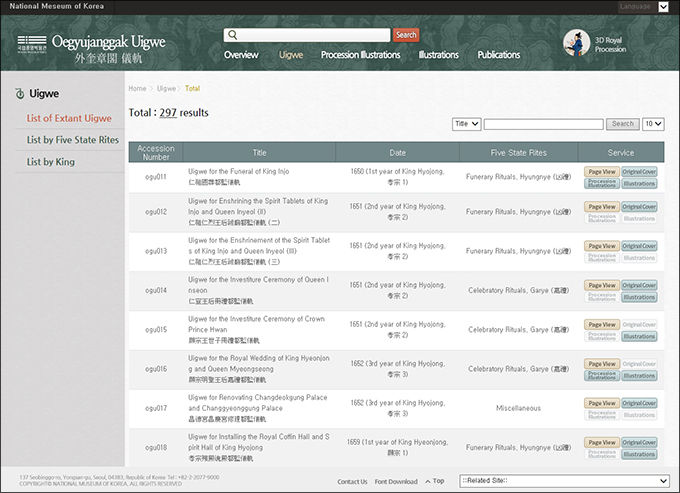Click Illustrations button for ogu015
Image resolution: width=680 pixels, height=493 pixels.
(x=639, y=336)
